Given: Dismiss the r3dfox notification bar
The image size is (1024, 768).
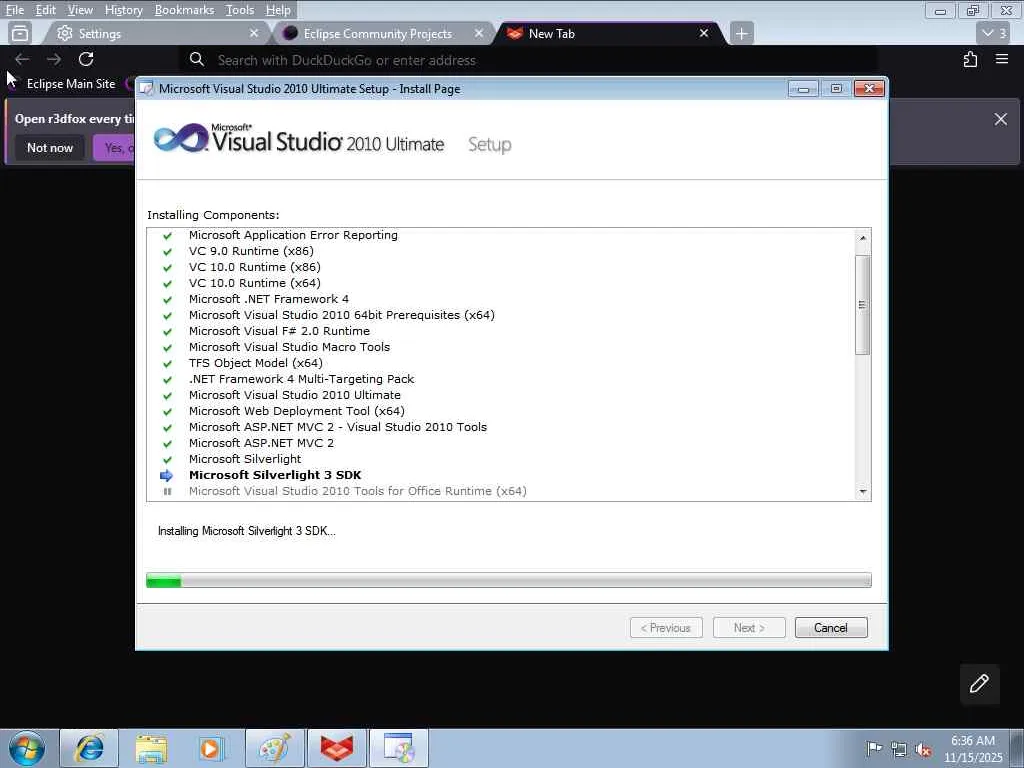Looking at the screenshot, I should point(1000,119).
